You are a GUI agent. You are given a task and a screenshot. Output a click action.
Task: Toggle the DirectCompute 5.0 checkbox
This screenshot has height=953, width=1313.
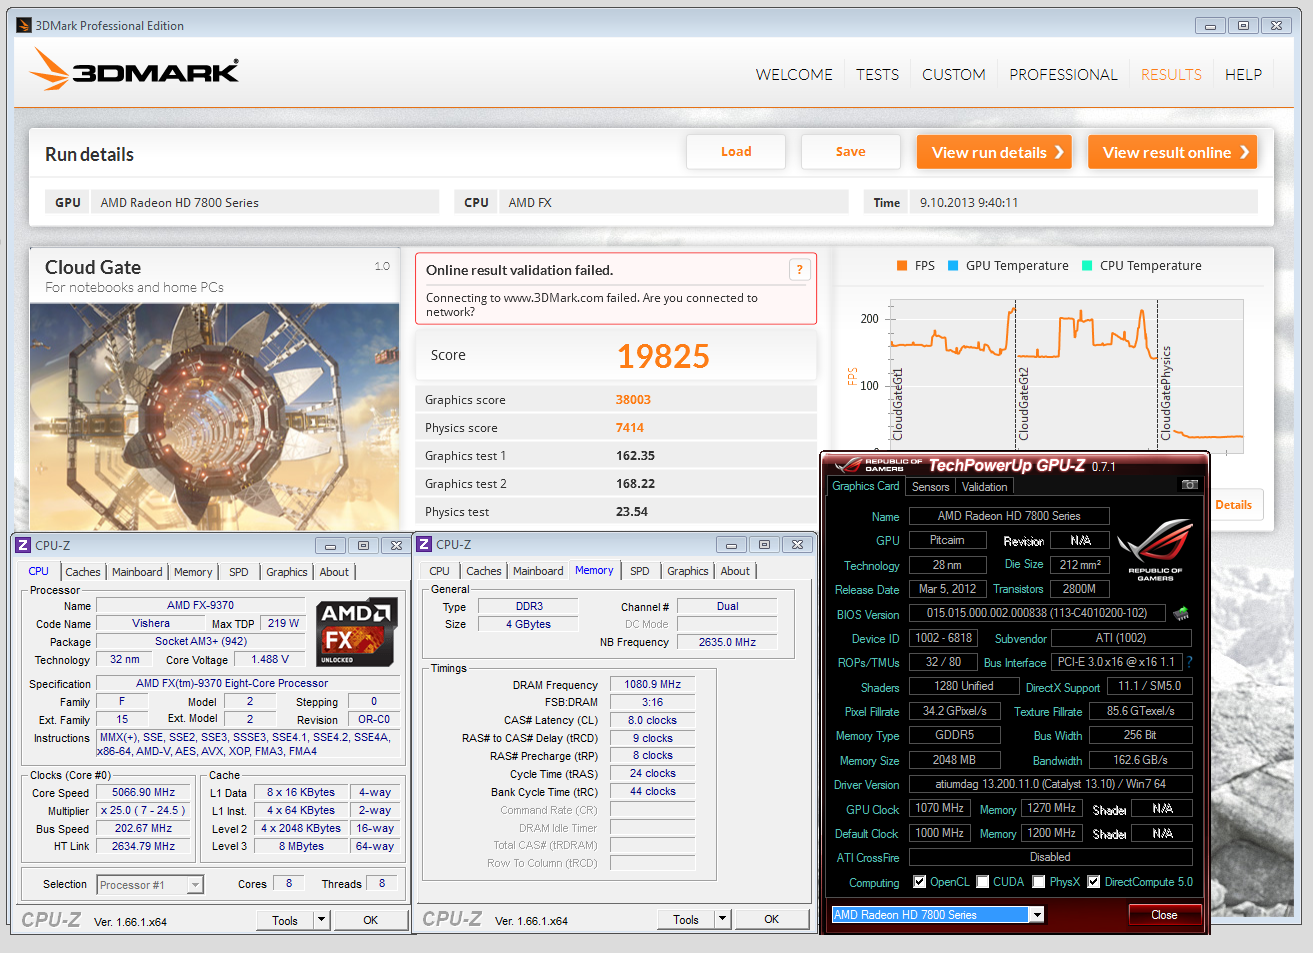coord(1094,882)
